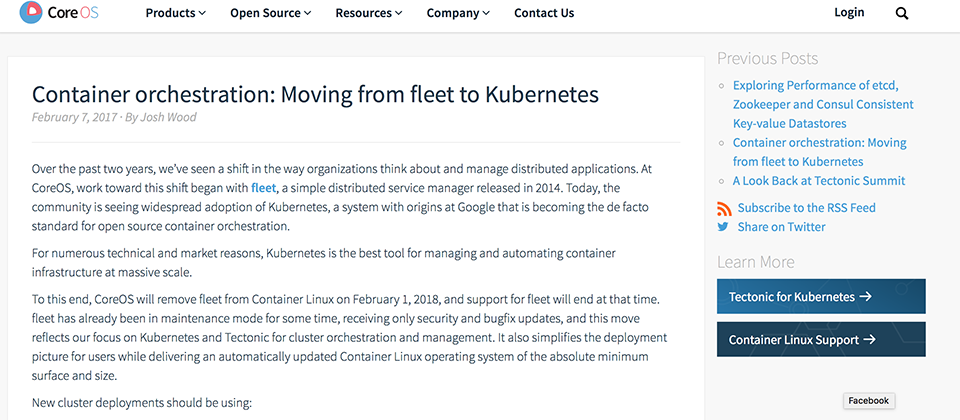
Task: Go to Contact Us page
Action: point(544,13)
